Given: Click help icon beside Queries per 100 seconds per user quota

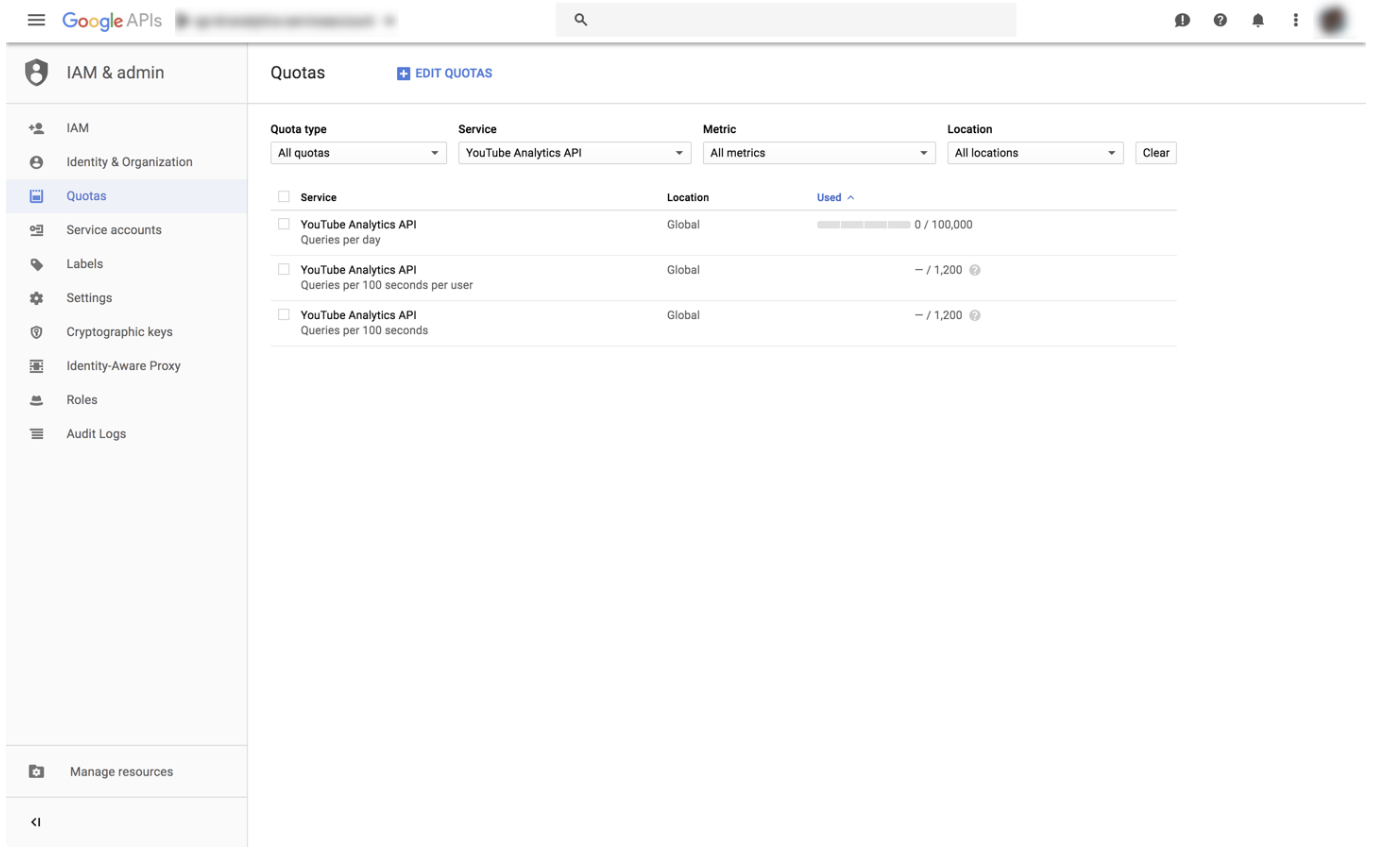Looking at the screenshot, I should pos(975,270).
